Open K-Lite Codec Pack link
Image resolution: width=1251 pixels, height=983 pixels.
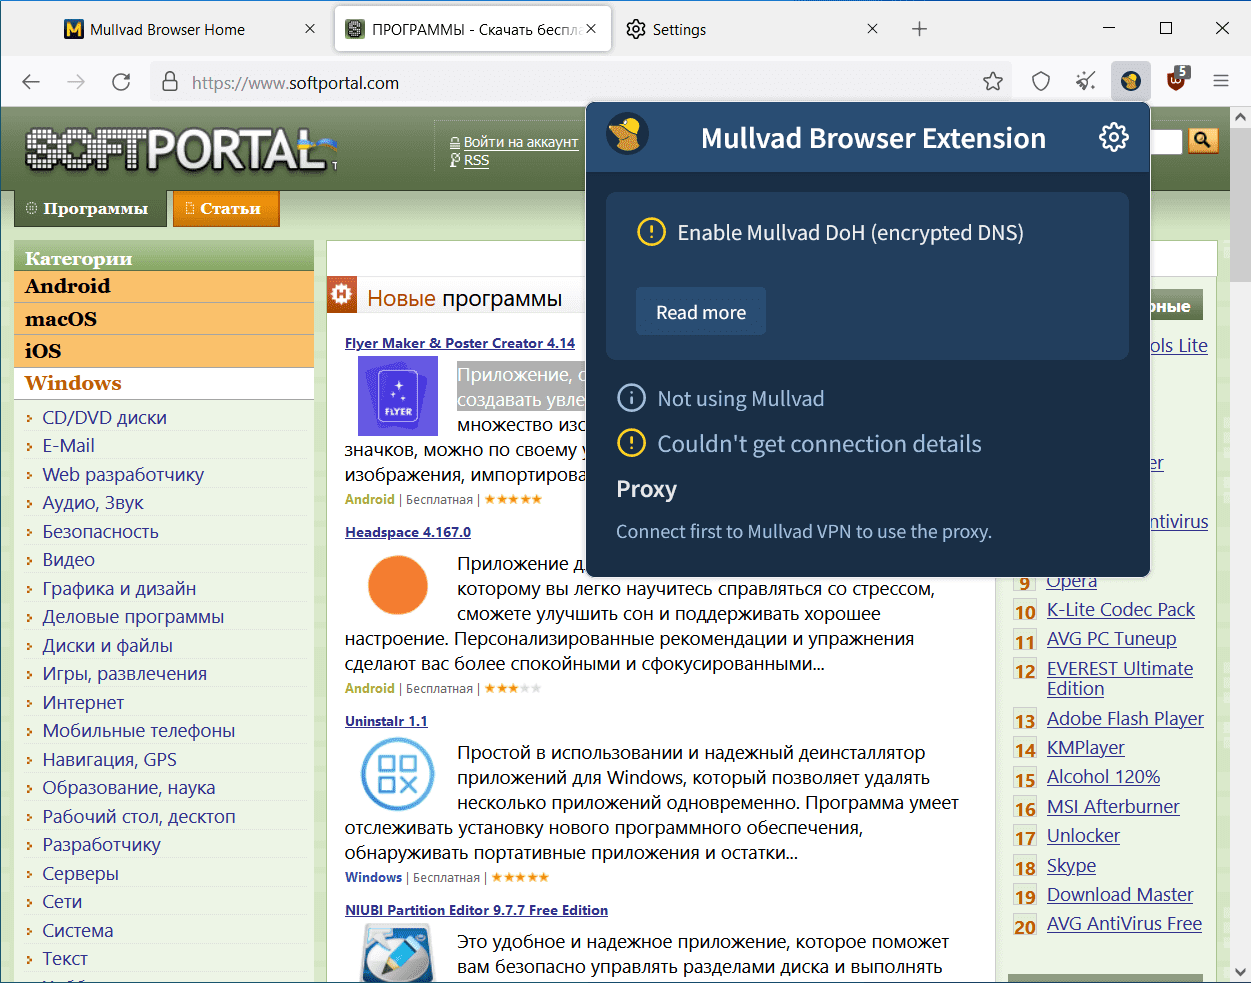(1120, 610)
